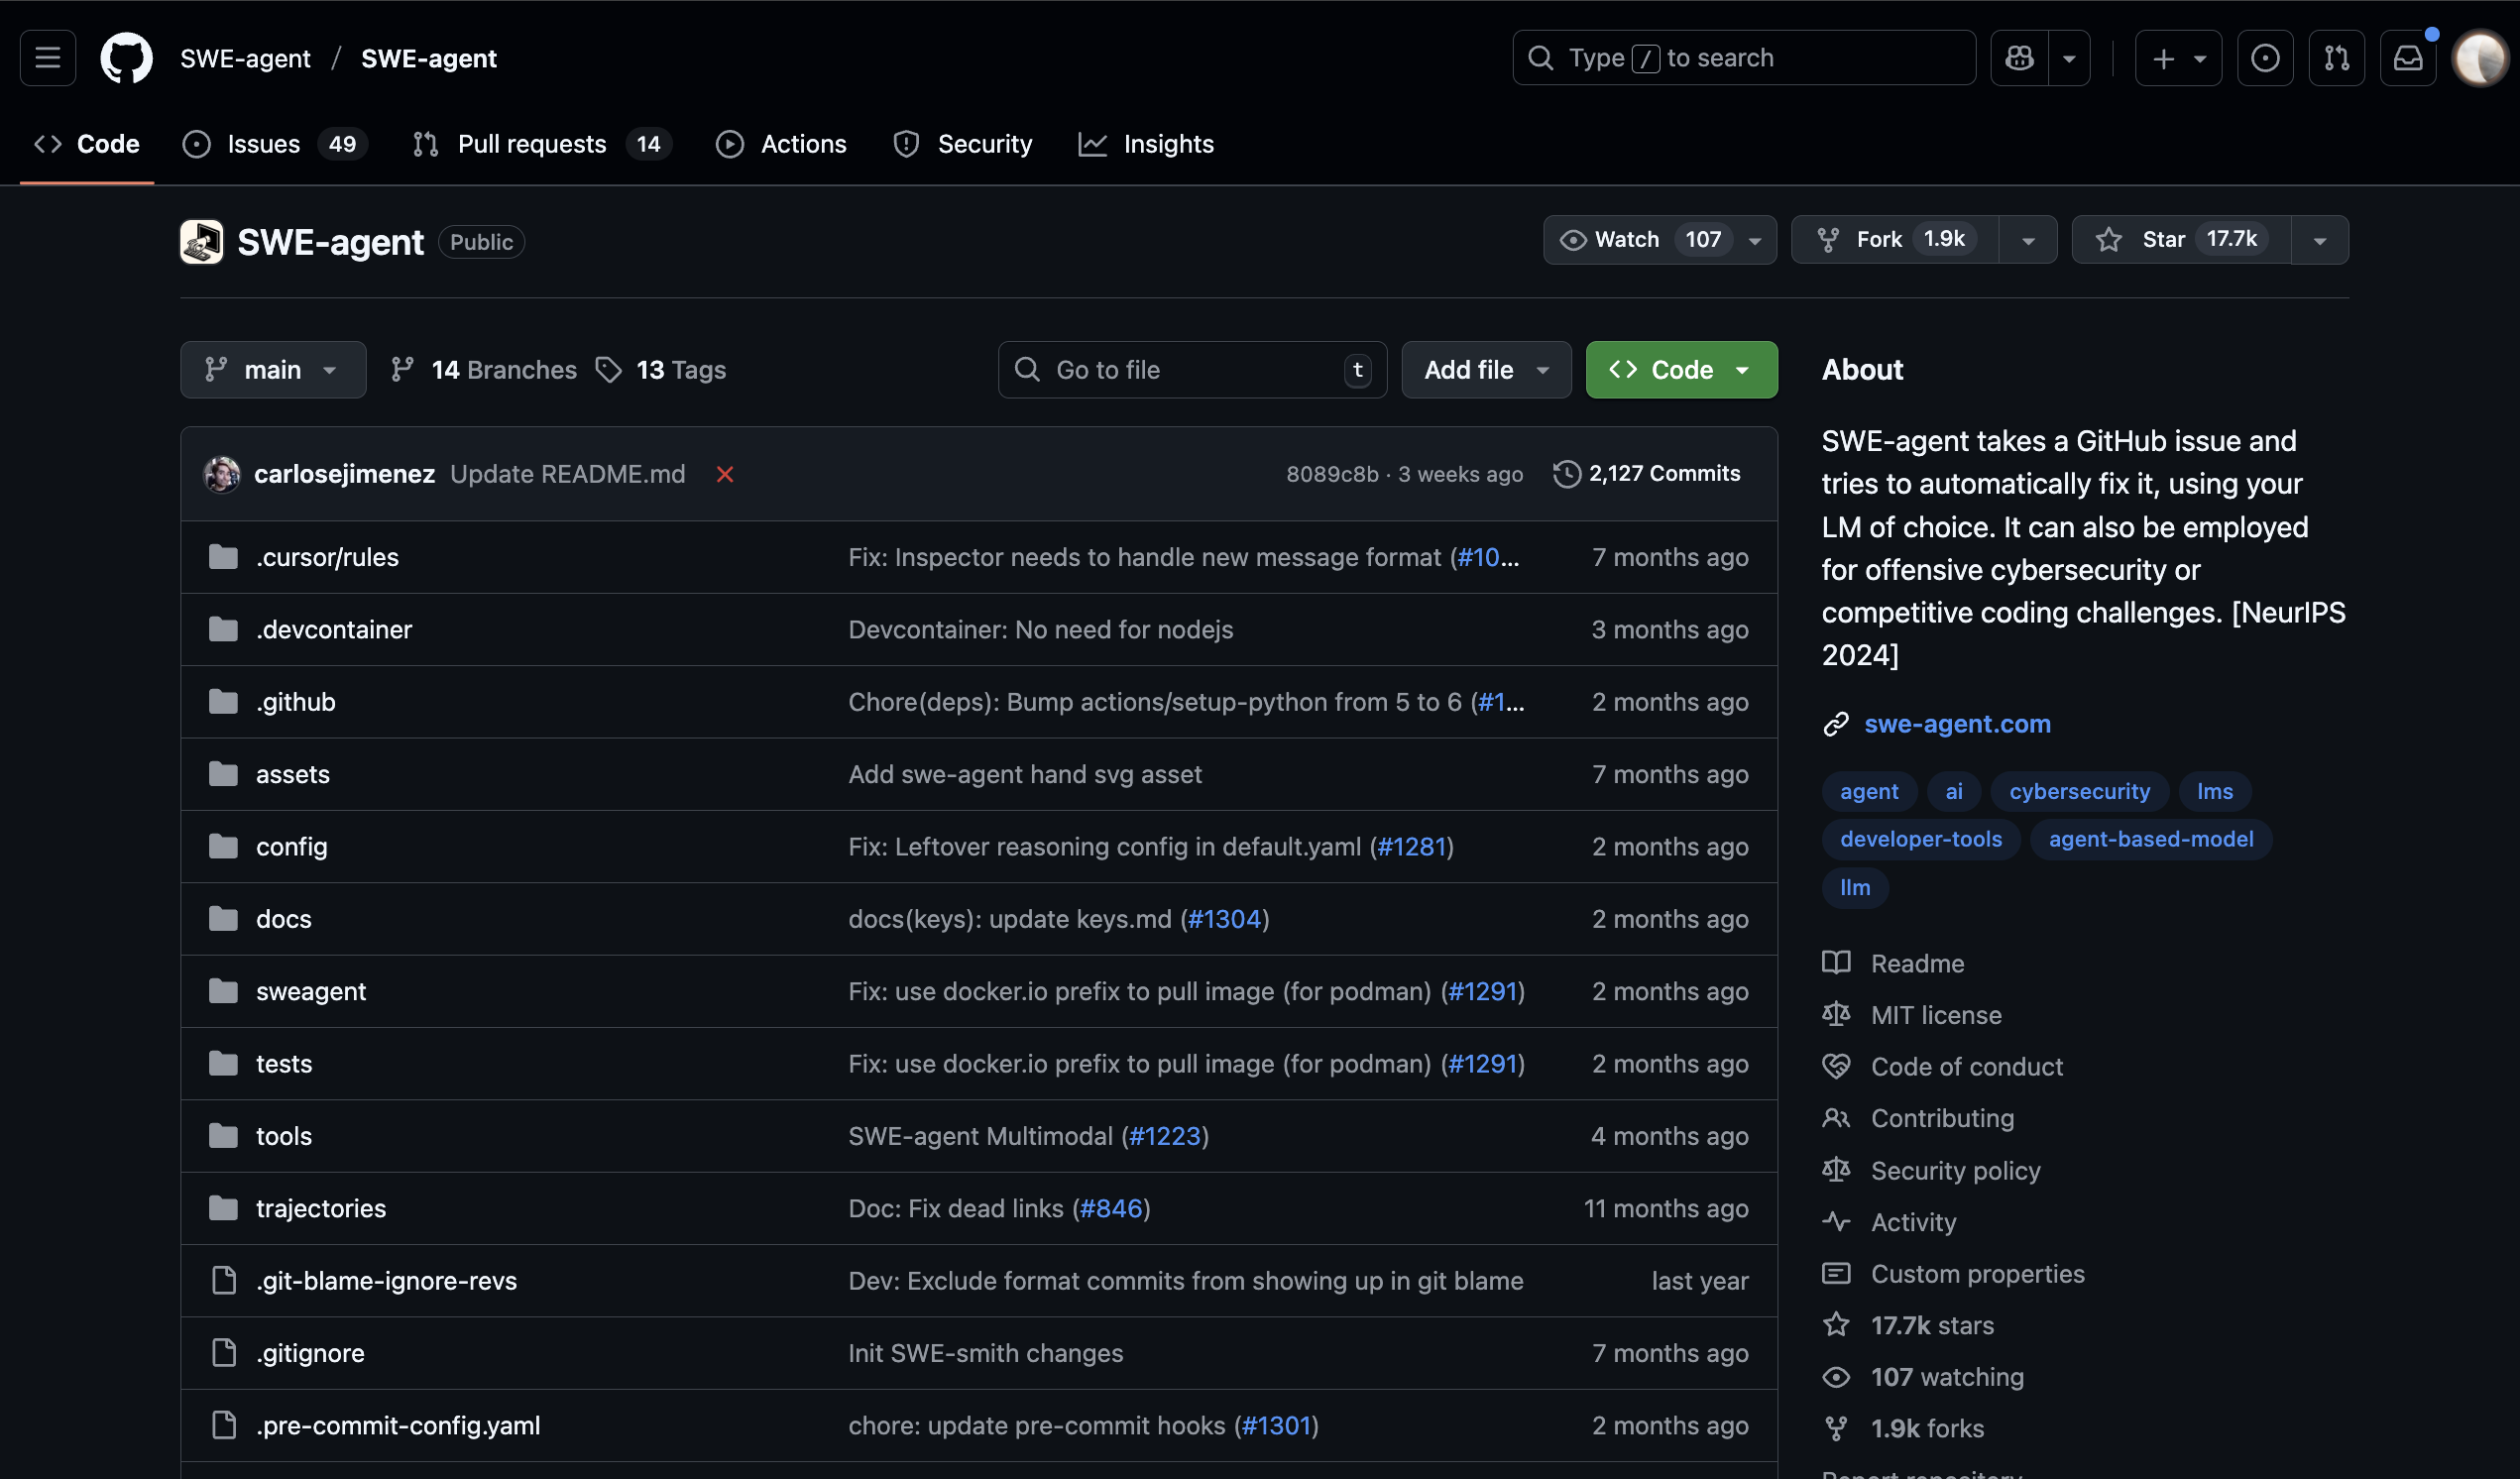2520x1479 pixels.
Task: Open the Copilot chat icon
Action: 2019,58
